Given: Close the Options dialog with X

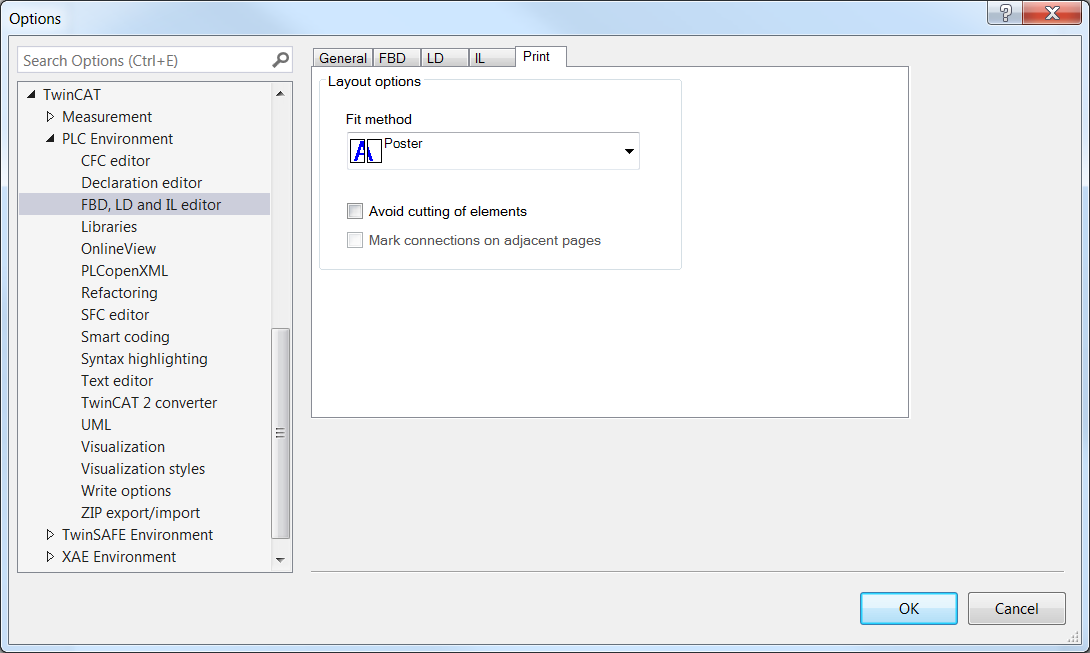Looking at the screenshot, I should 1052,13.
